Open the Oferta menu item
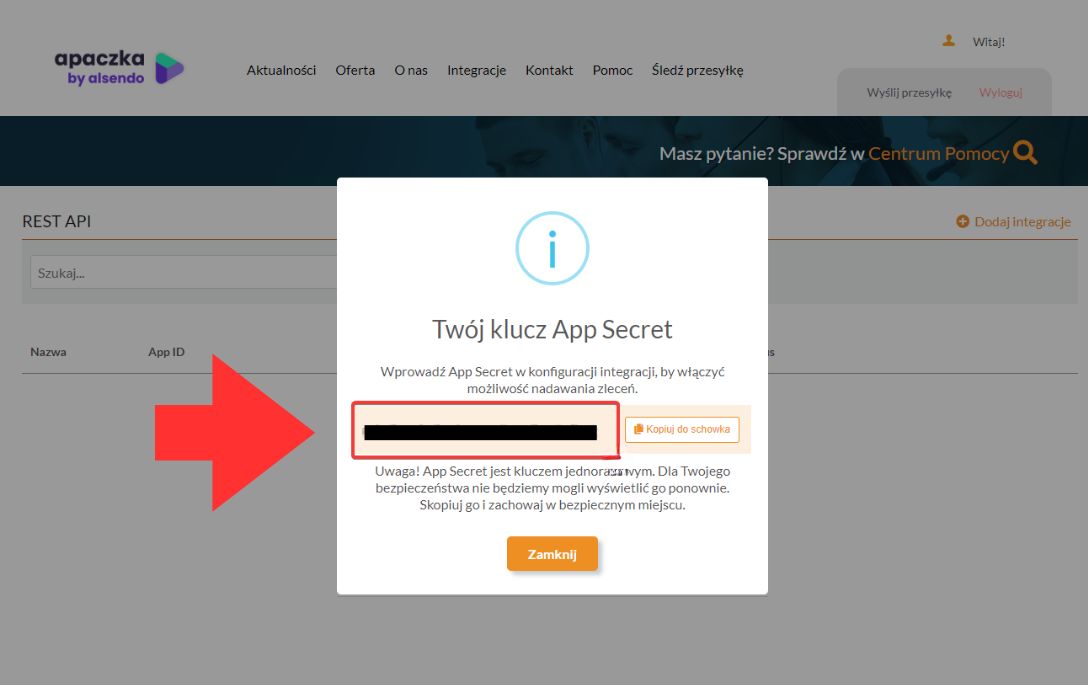 point(355,70)
